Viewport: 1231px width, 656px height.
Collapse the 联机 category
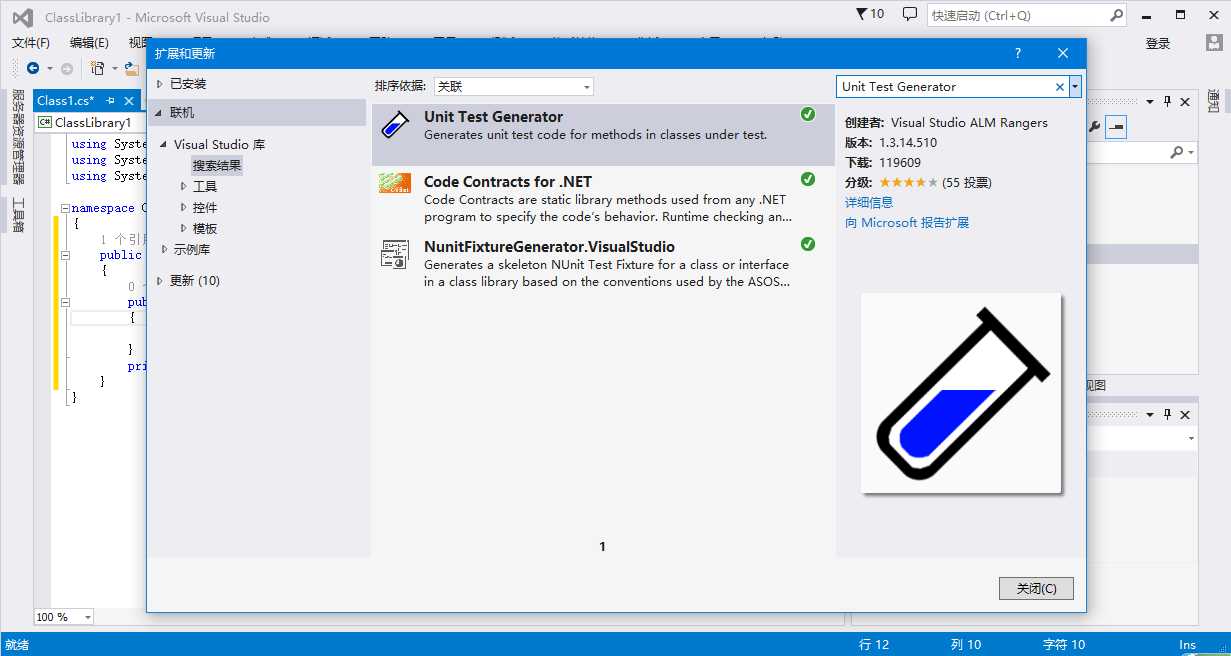click(x=159, y=113)
